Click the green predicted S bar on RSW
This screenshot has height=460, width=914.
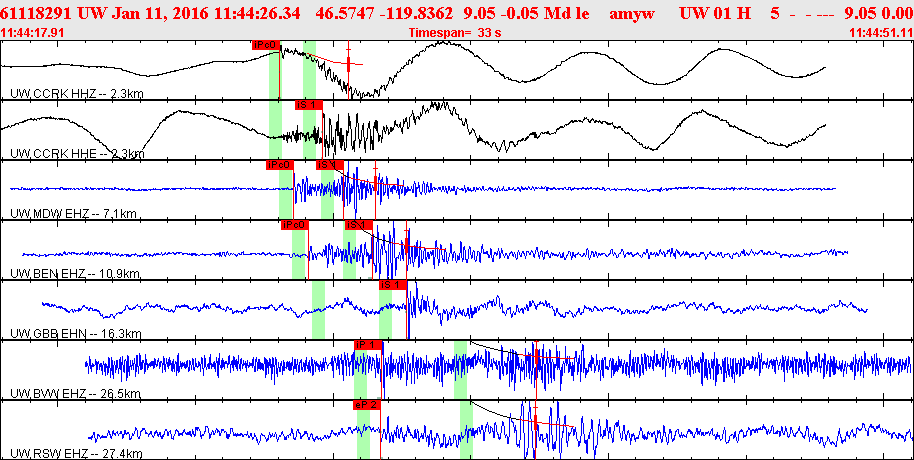click(466, 430)
